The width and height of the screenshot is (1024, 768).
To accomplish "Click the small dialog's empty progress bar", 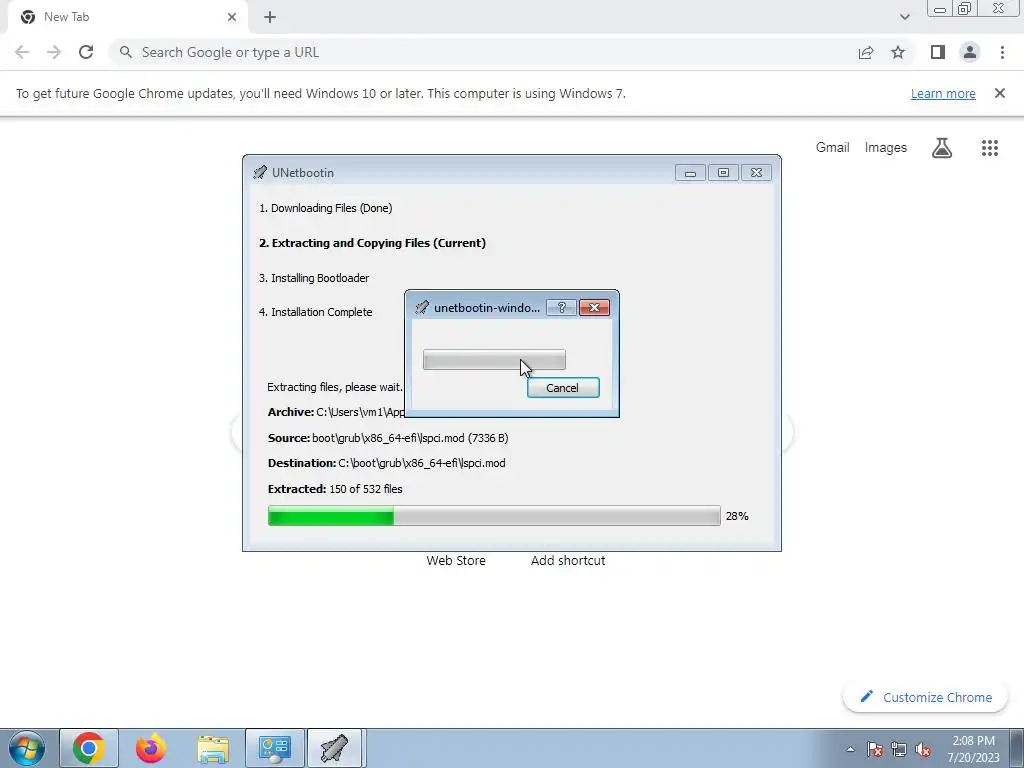I will point(494,360).
